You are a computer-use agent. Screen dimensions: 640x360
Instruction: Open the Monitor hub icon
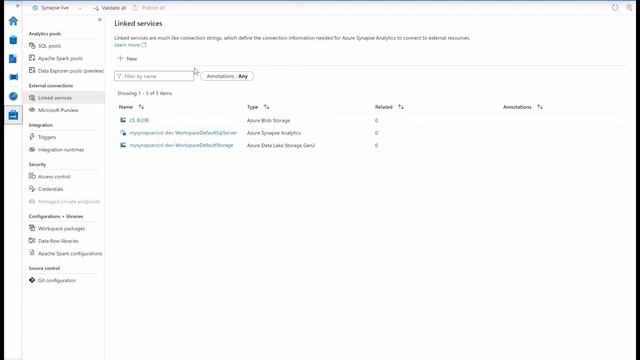tap(13, 96)
